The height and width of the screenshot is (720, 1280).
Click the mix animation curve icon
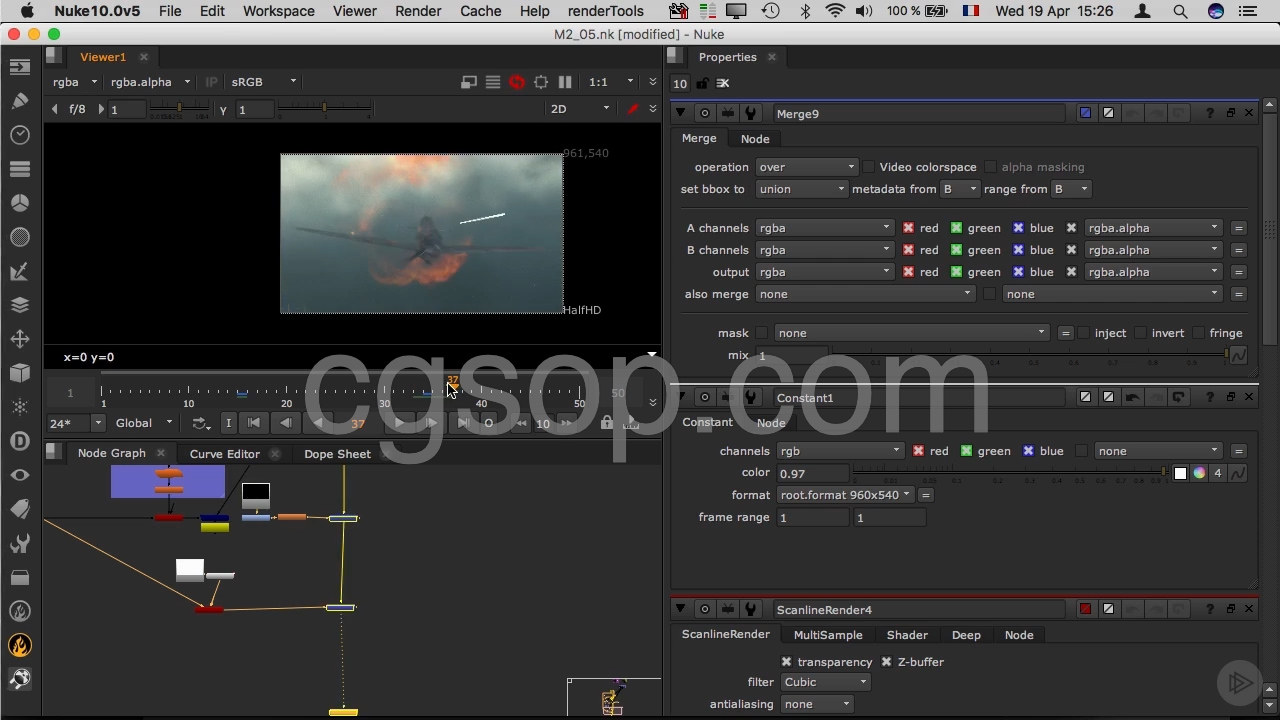pyautogui.click(x=1238, y=355)
